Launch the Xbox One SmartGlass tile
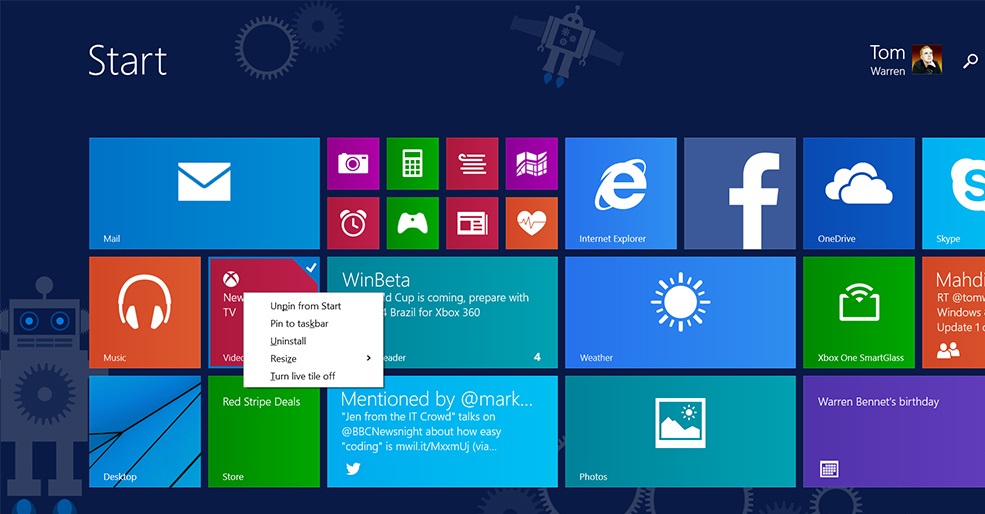This screenshot has height=514, width=985. click(x=859, y=312)
